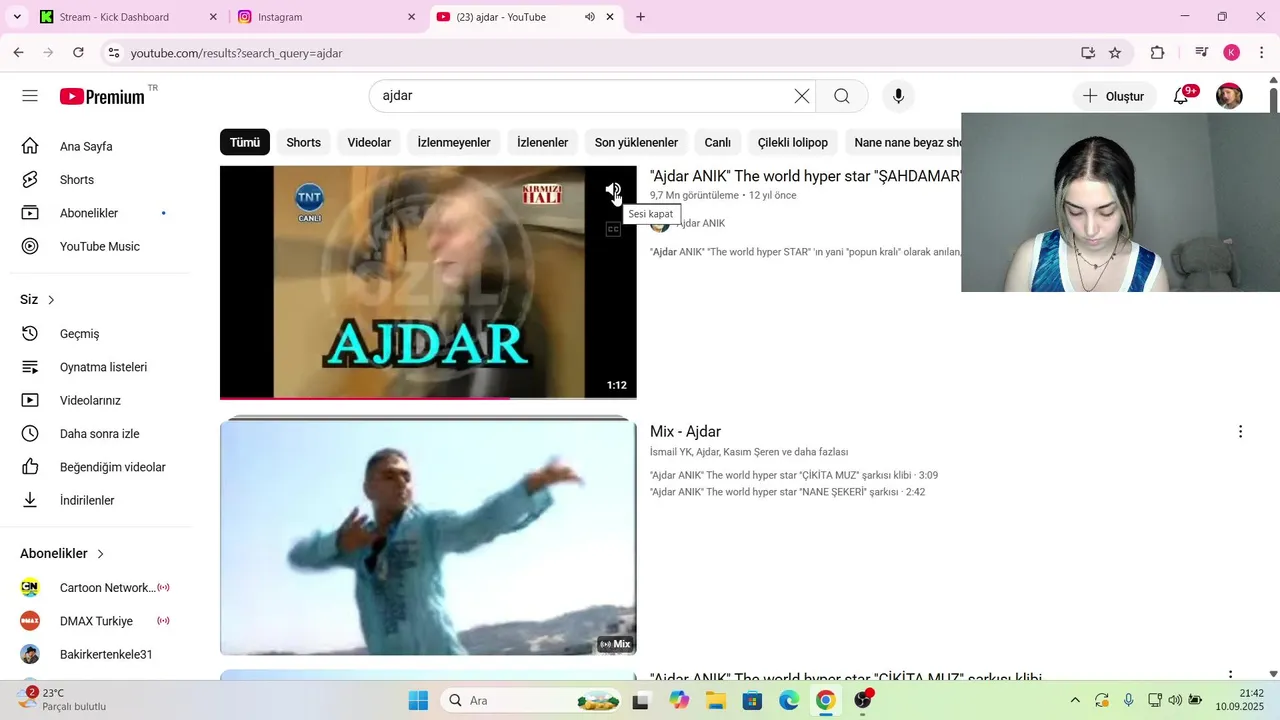Open Microsoft Edge from the taskbar
Viewport: 1280px width, 720px height.
click(789, 700)
